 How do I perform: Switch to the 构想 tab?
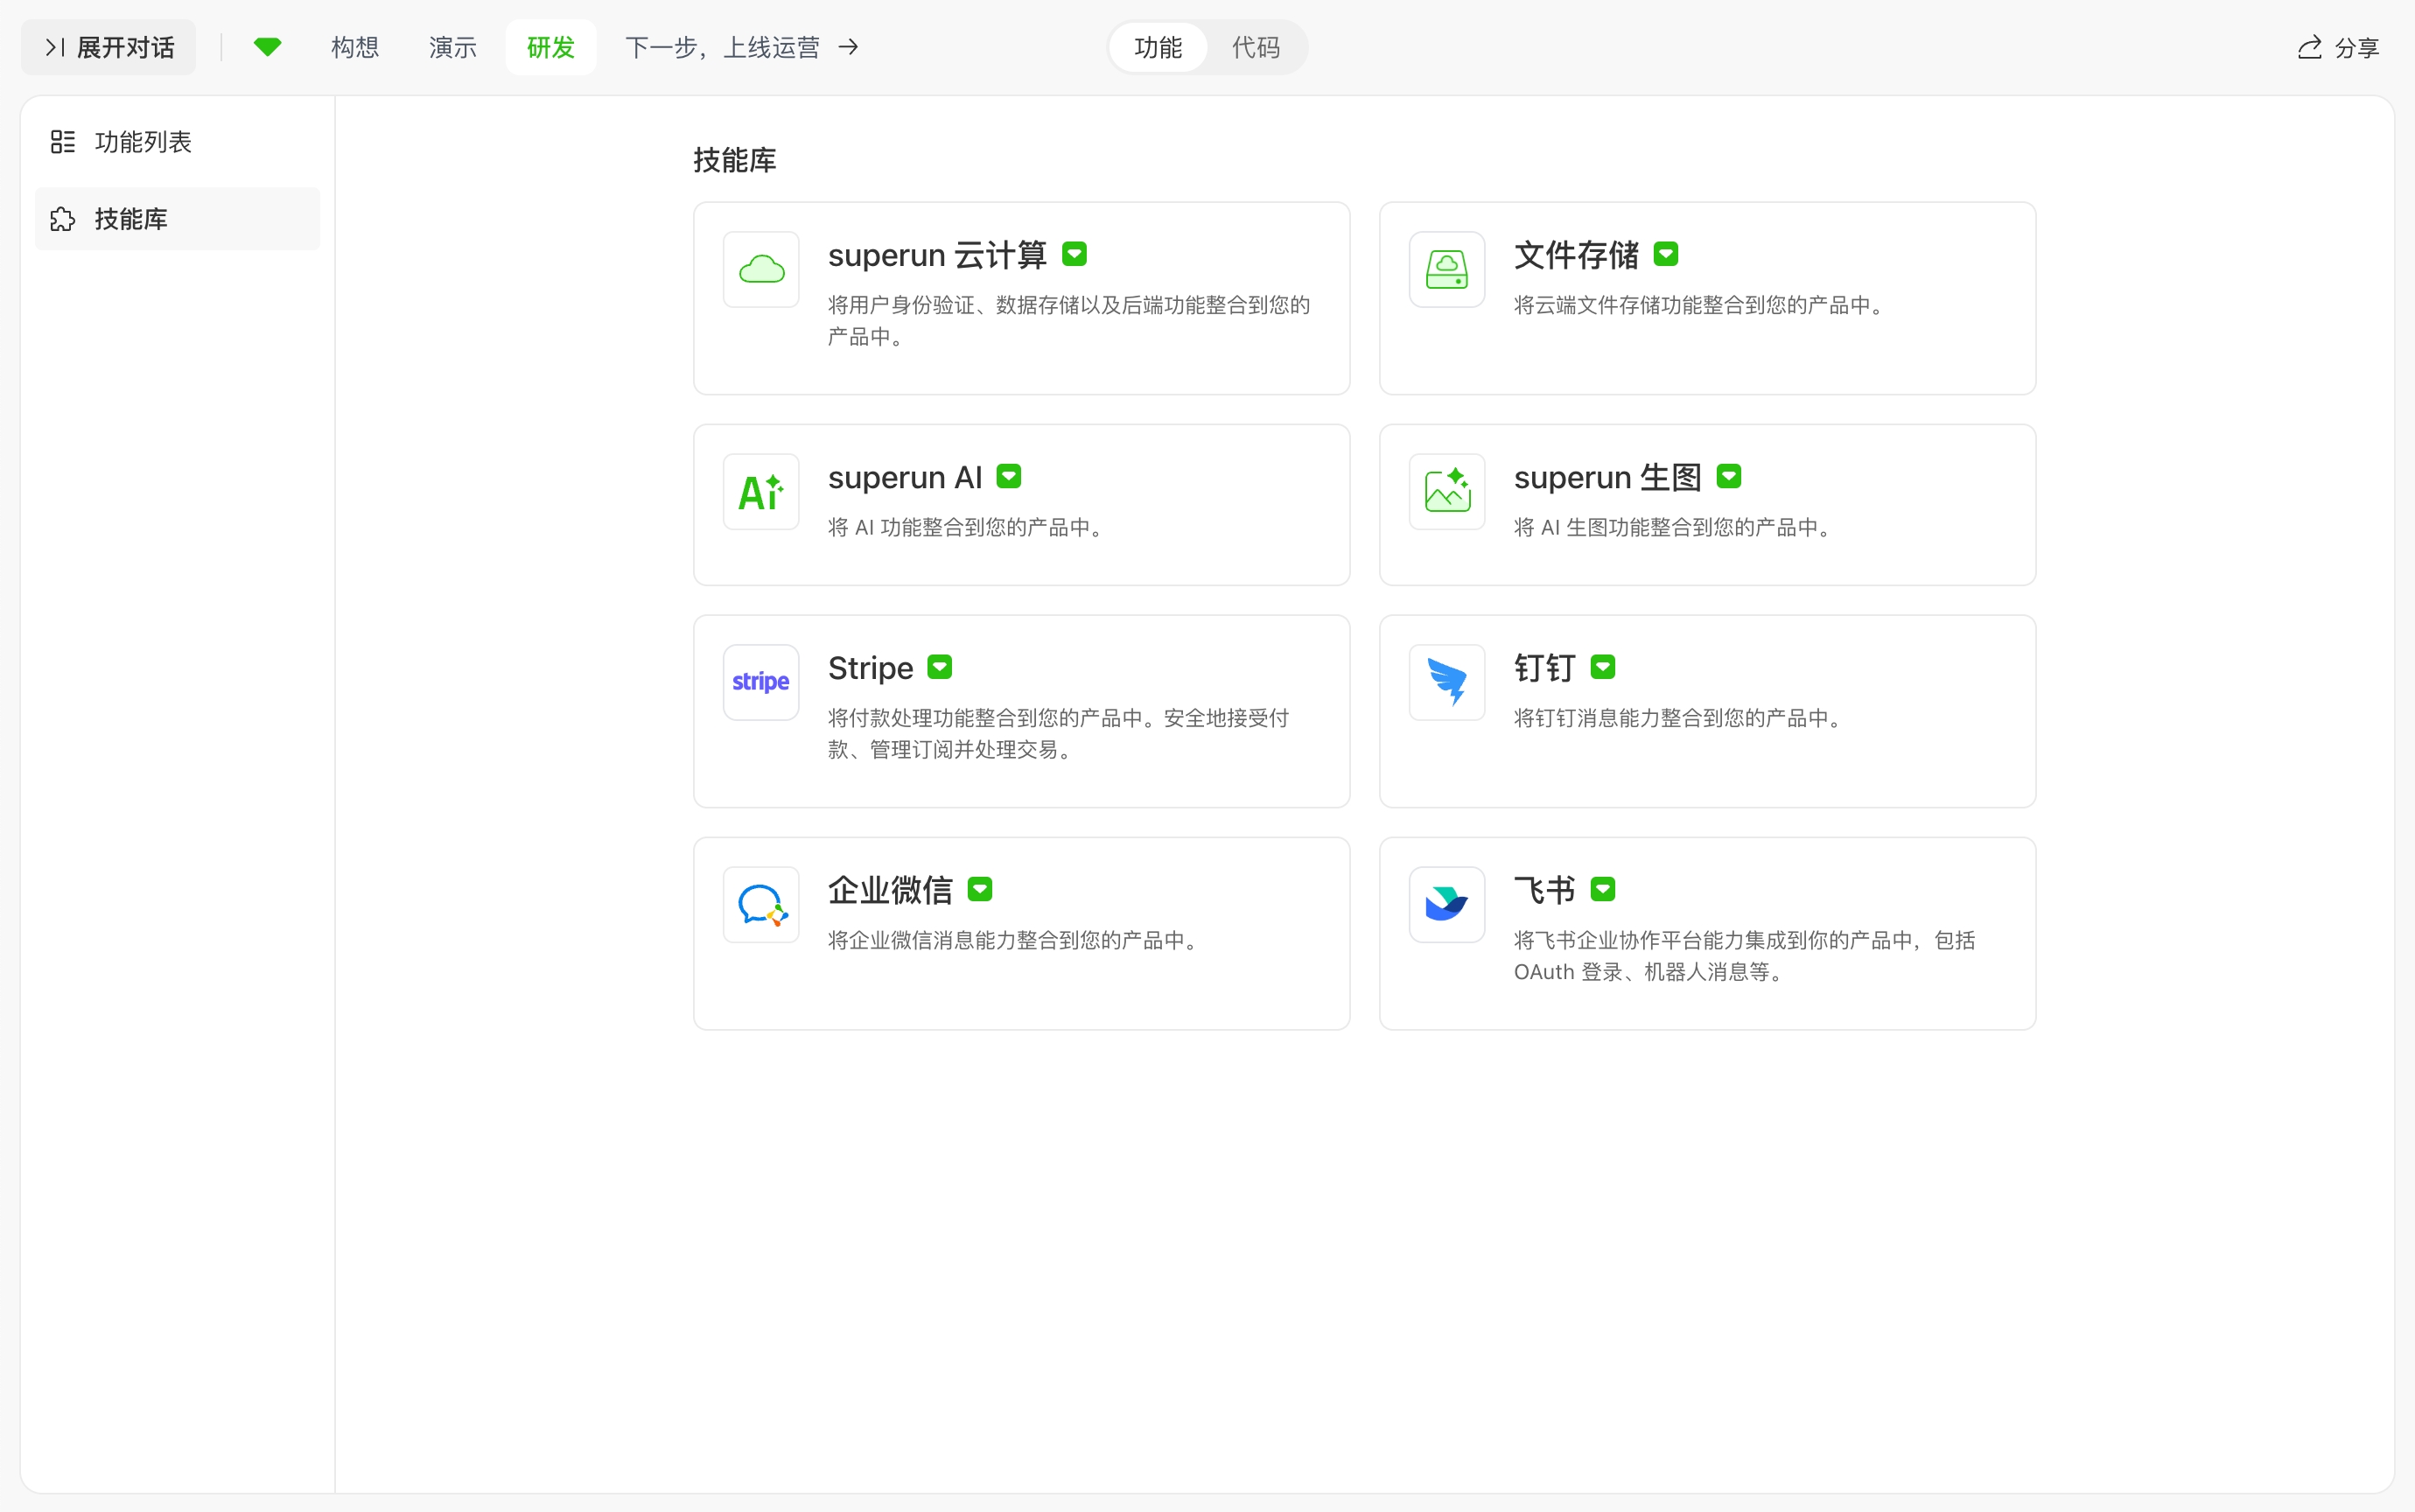(x=355, y=47)
